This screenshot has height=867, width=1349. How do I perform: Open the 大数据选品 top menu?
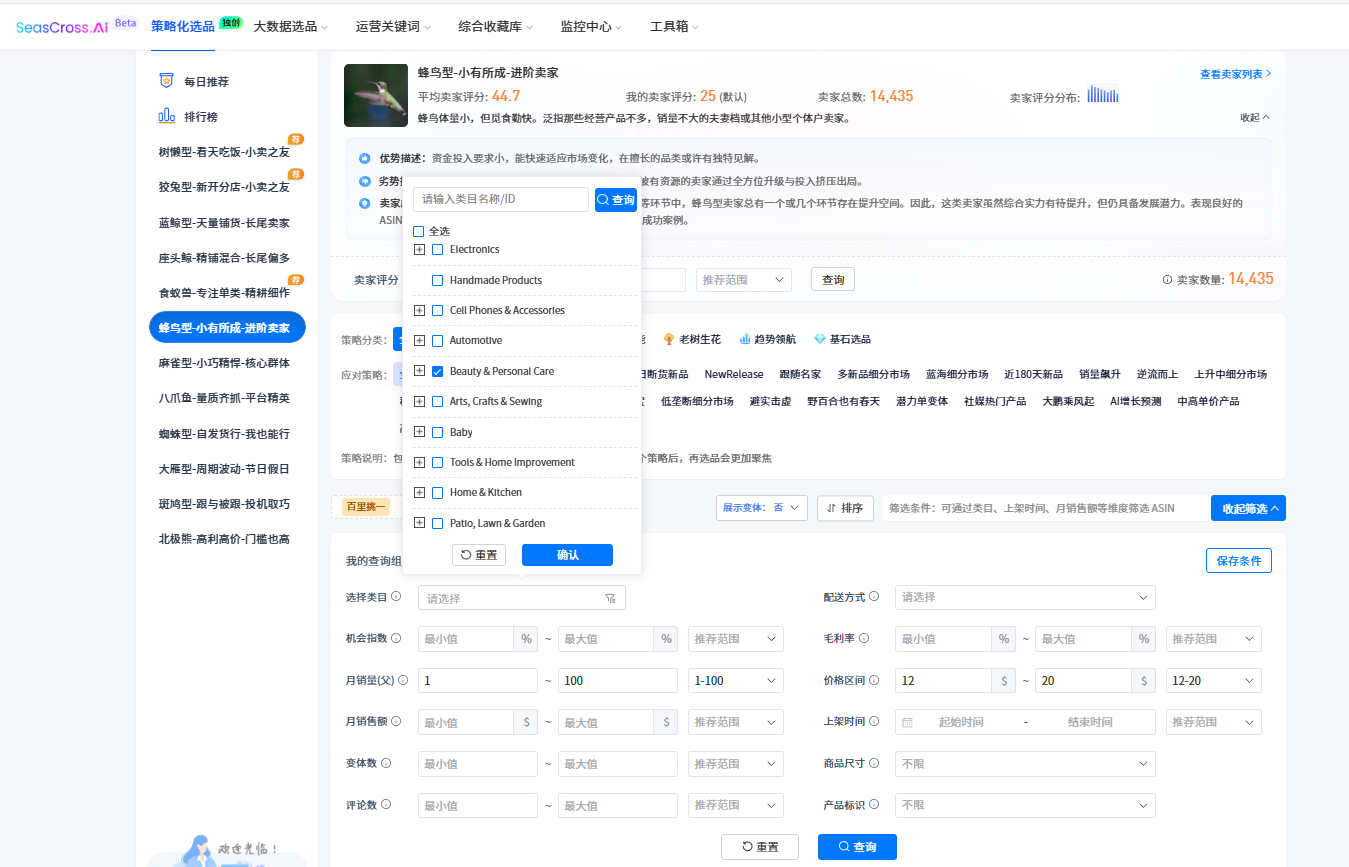[x=291, y=27]
